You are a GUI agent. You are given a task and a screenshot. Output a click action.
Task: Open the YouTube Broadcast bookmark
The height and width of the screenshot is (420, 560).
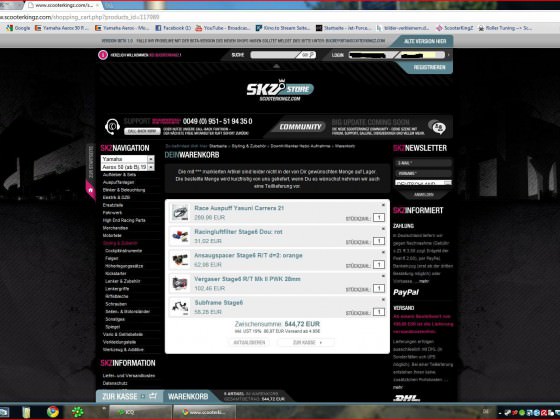point(223,28)
